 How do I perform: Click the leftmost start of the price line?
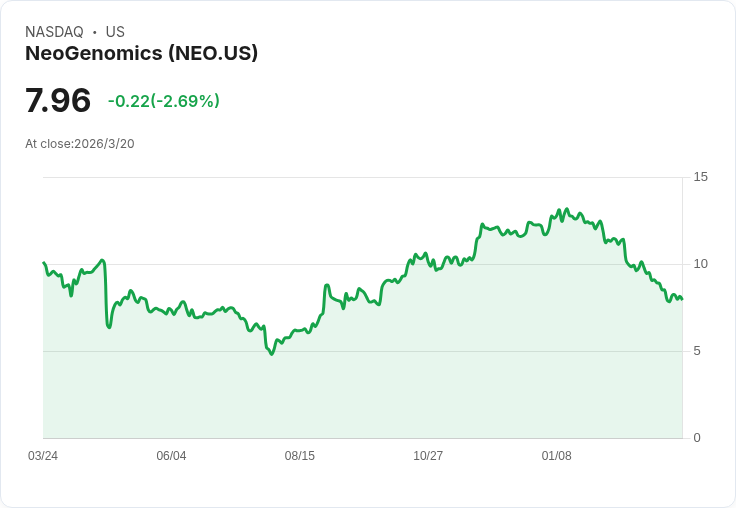tap(44, 263)
